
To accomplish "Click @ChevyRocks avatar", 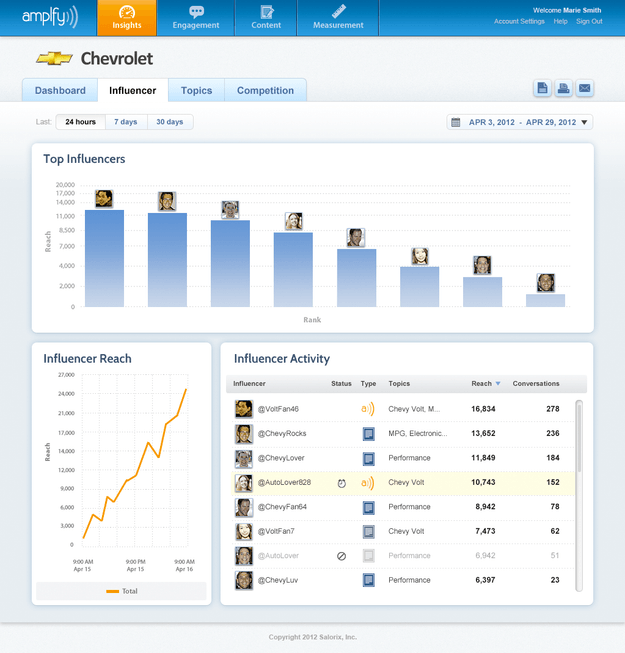I will click(x=244, y=434).
